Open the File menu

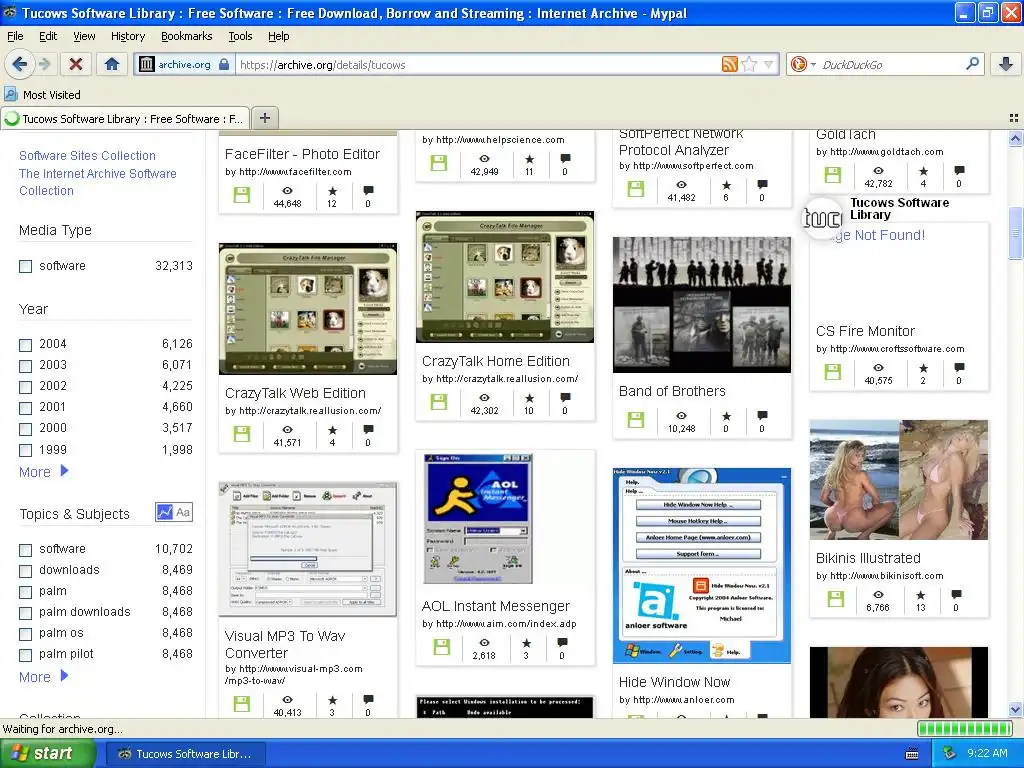pos(15,36)
